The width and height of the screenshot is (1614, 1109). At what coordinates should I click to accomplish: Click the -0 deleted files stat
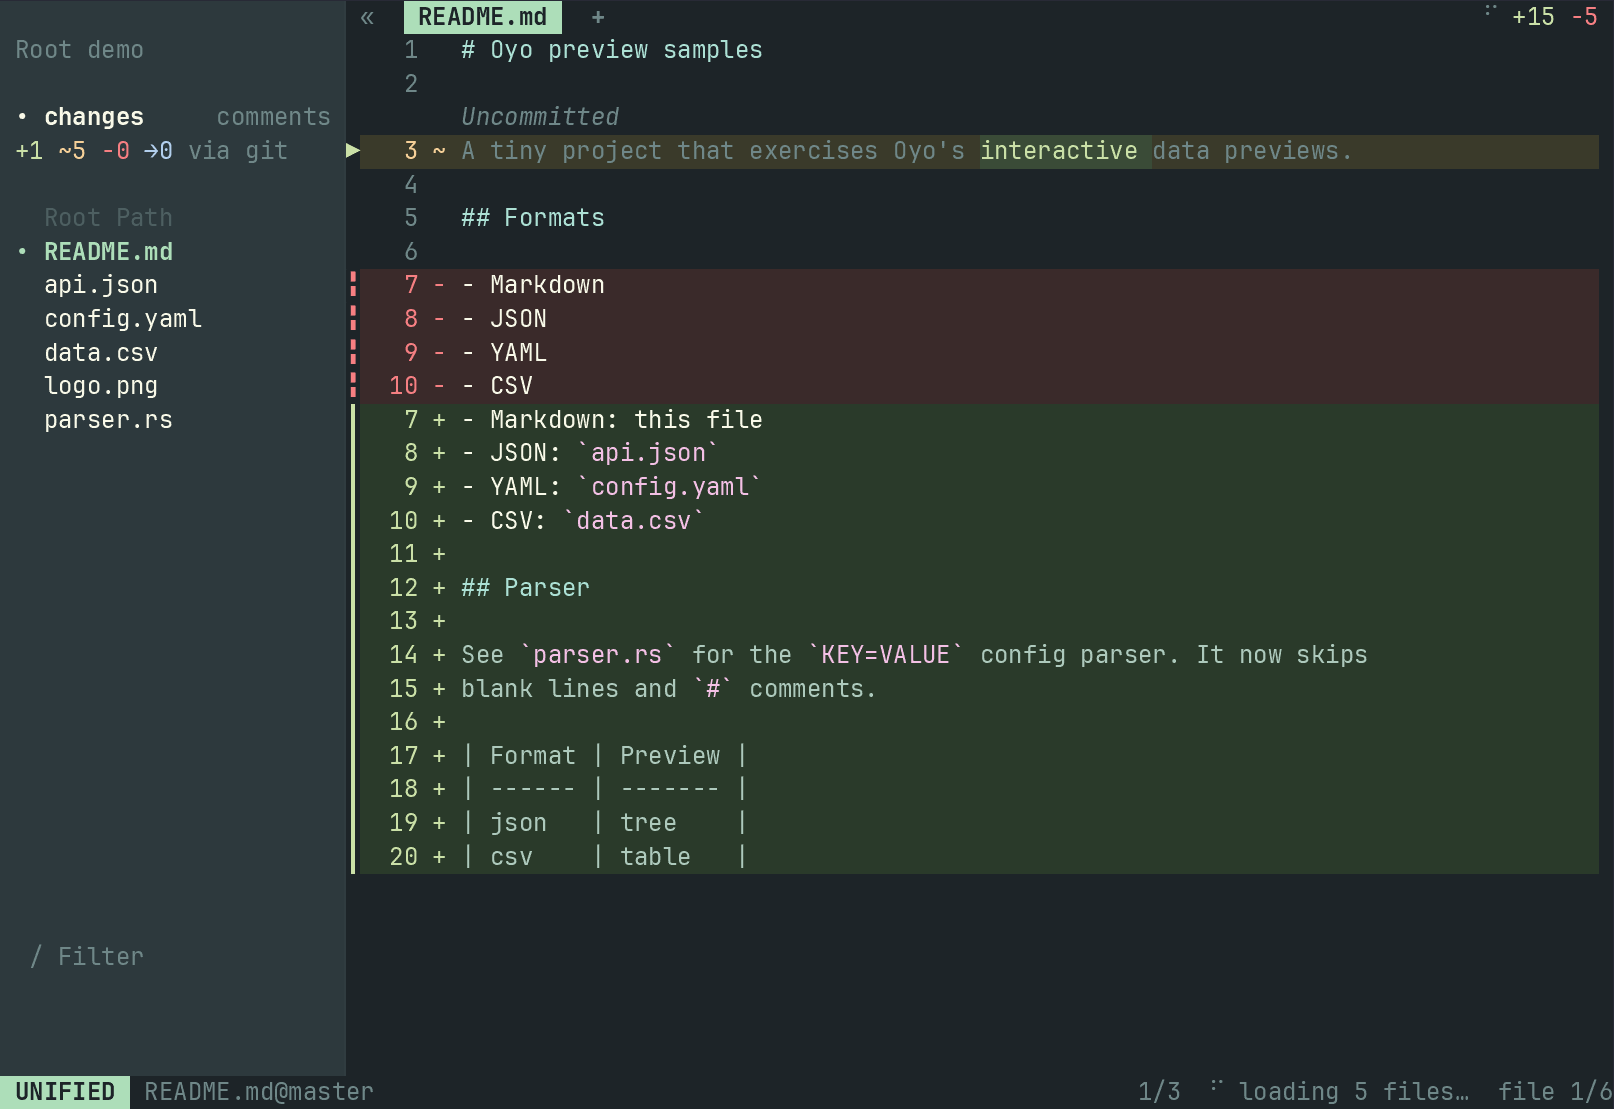[x=116, y=151]
